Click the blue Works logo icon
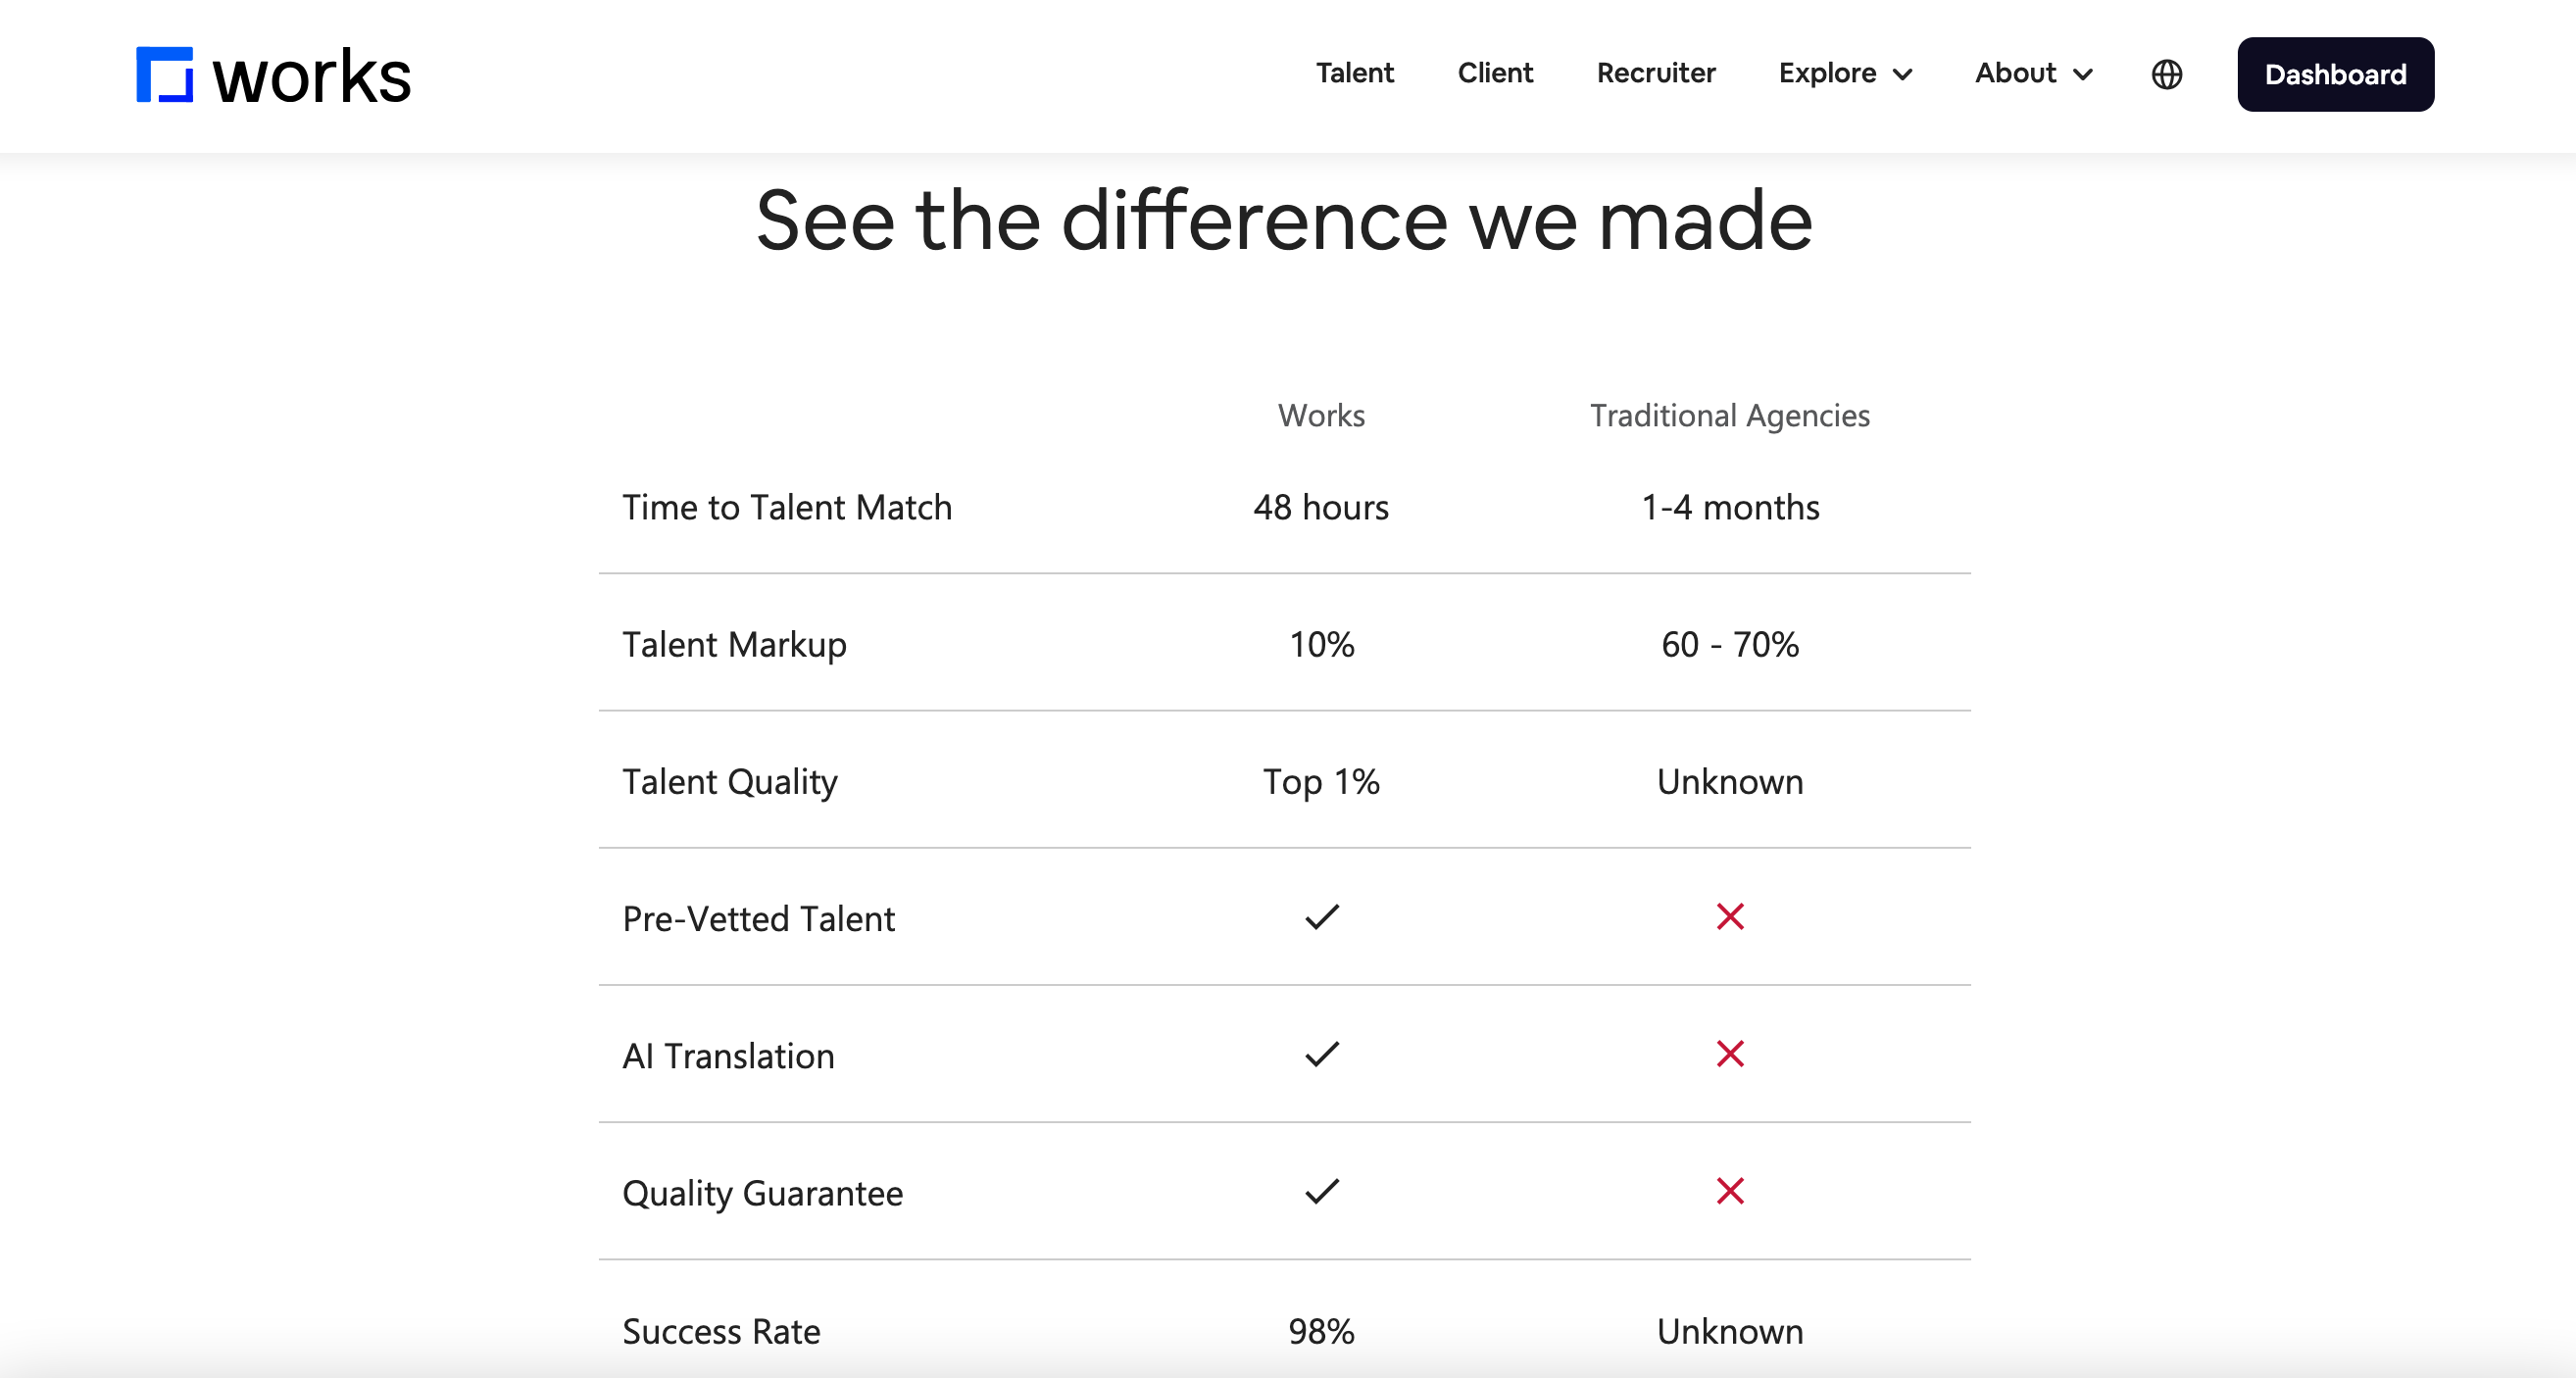 [x=165, y=74]
